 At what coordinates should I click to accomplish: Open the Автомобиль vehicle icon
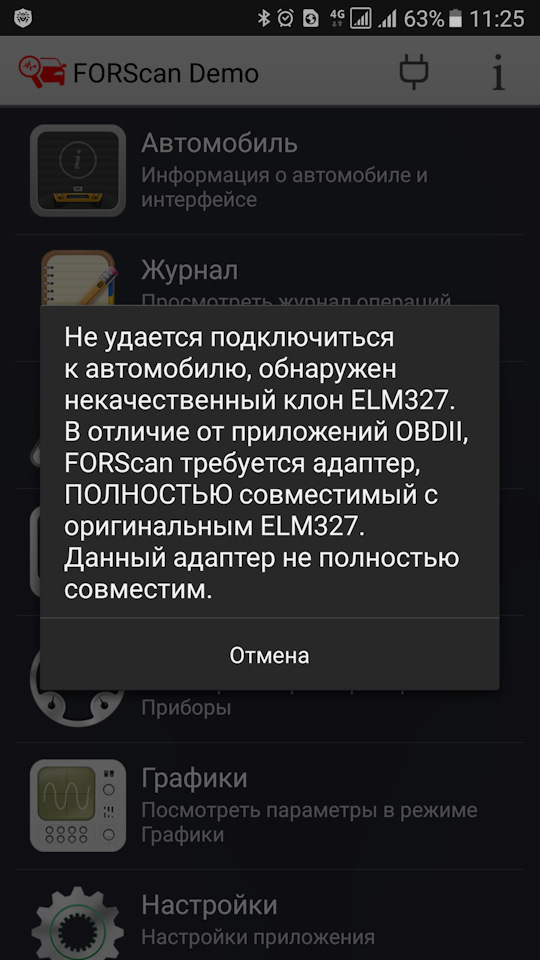tap(78, 170)
